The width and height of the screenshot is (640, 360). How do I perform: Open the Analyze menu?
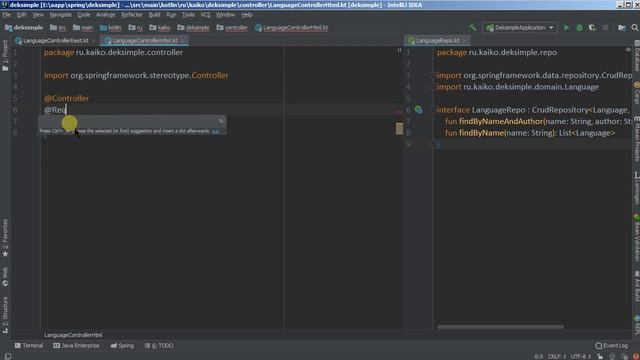(106, 15)
